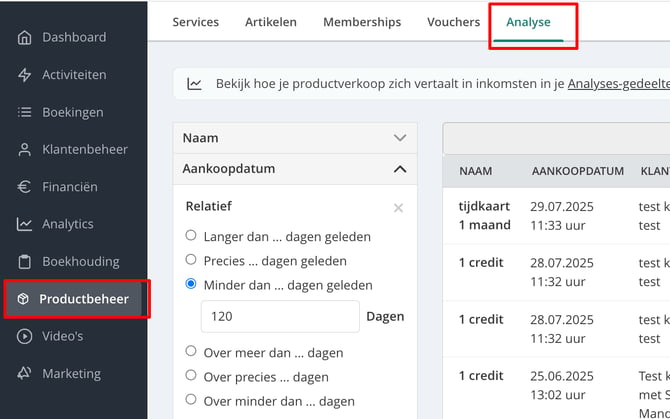Open Marketing via the megaphone icon
The width and height of the screenshot is (670, 419).
point(24,373)
